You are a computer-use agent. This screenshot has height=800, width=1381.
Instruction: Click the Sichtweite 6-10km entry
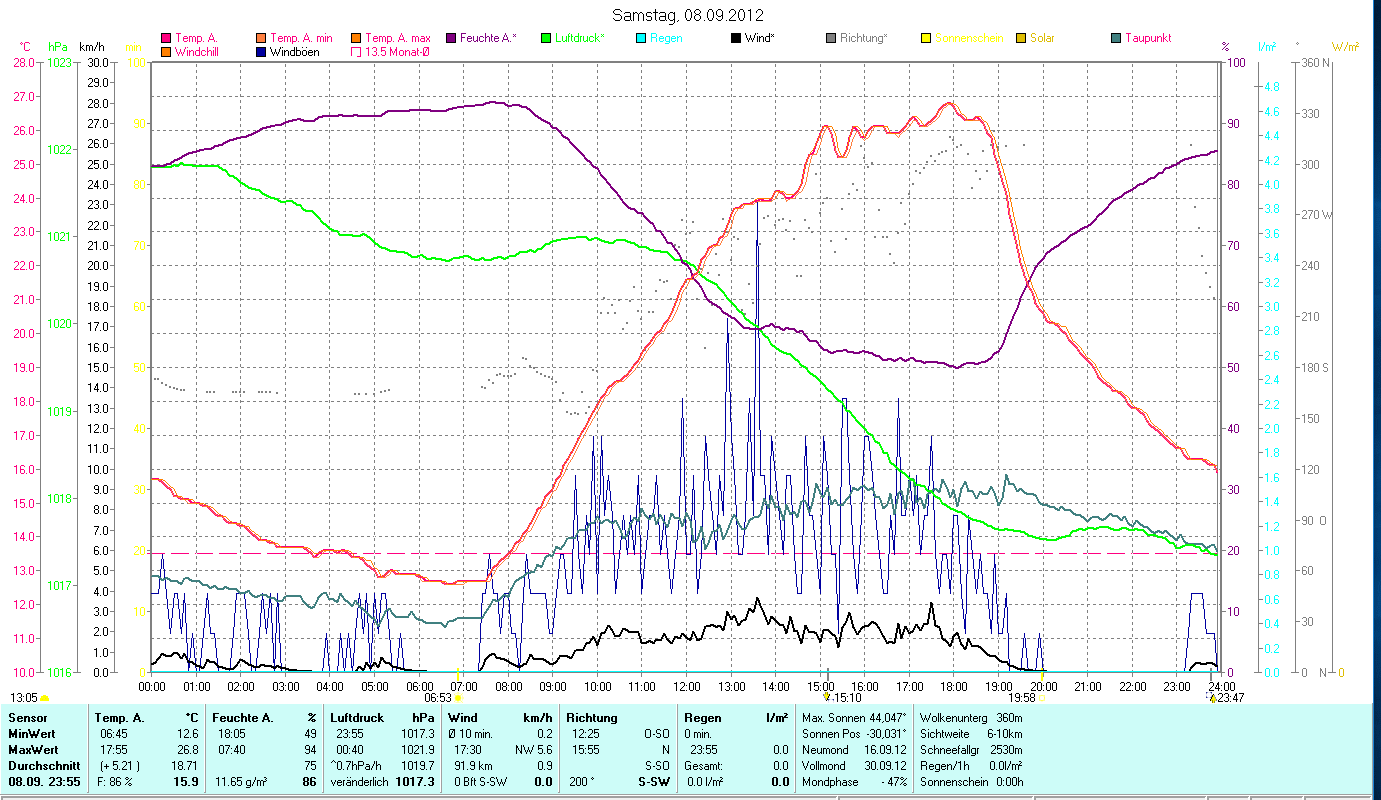tap(971, 733)
